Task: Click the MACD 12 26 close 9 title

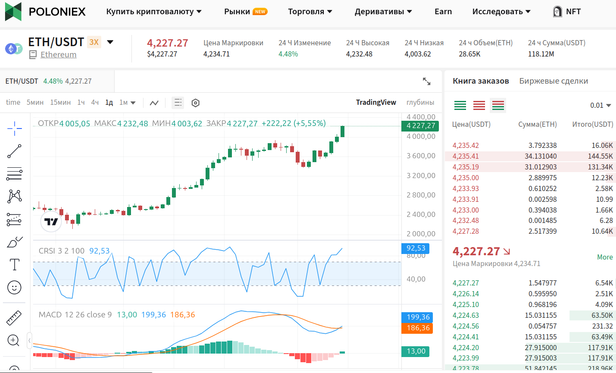Action: [x=75, y=315]
